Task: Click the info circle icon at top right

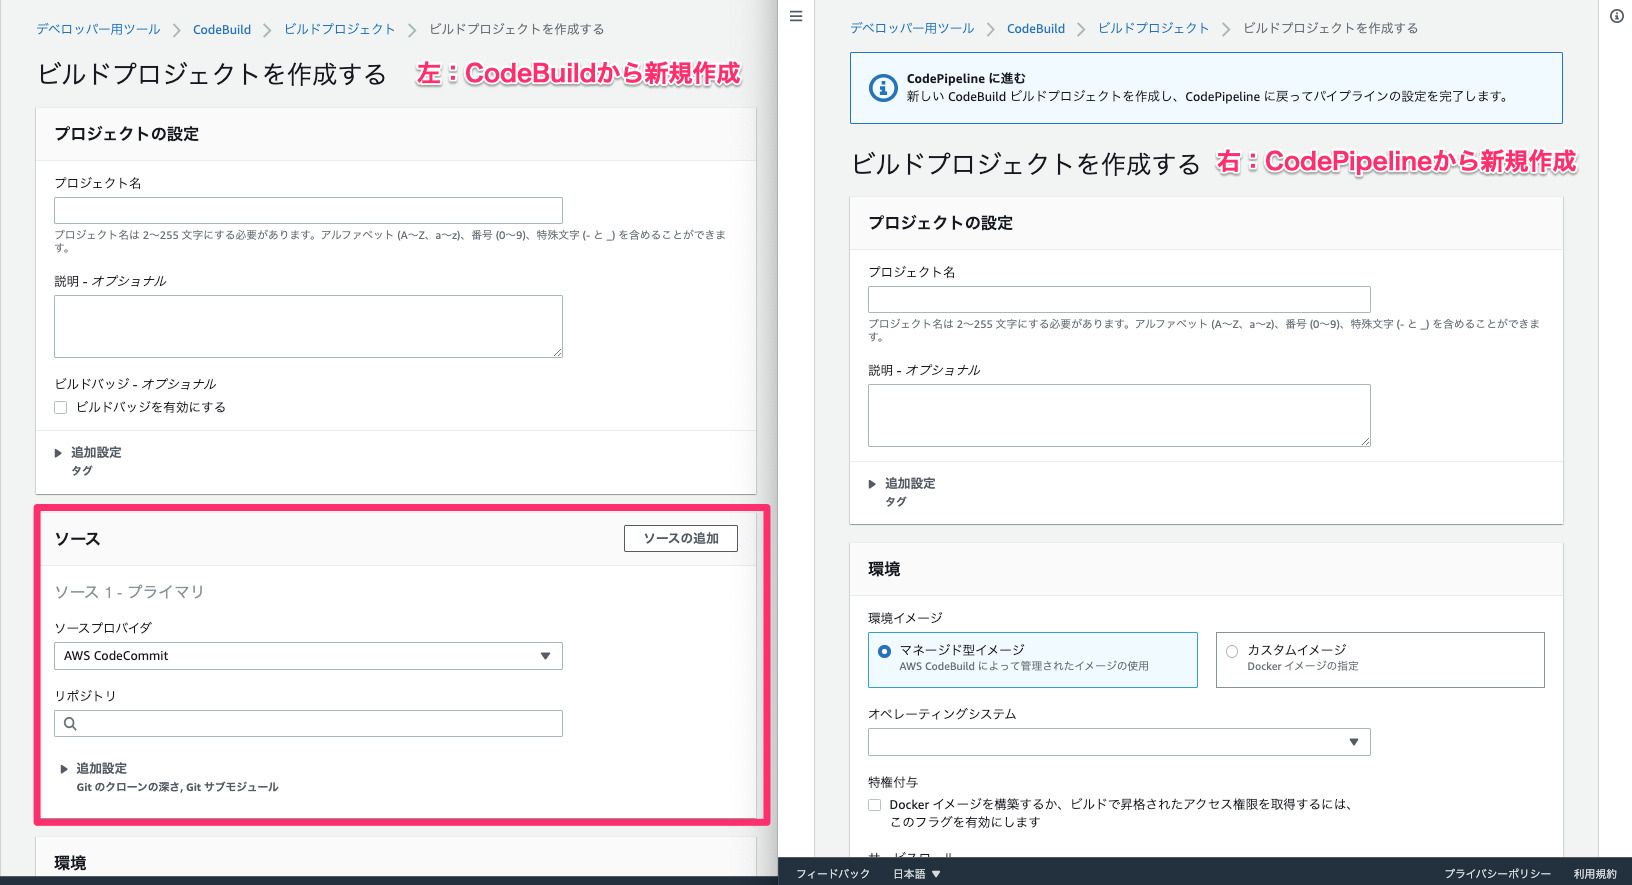Action: point(1617,16)
